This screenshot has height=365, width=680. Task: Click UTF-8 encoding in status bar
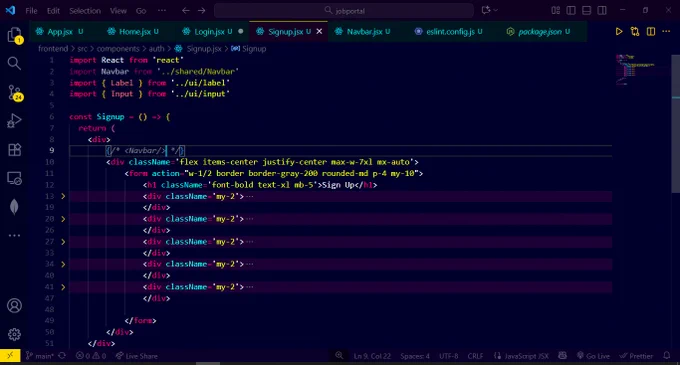[x=448, y=356]
